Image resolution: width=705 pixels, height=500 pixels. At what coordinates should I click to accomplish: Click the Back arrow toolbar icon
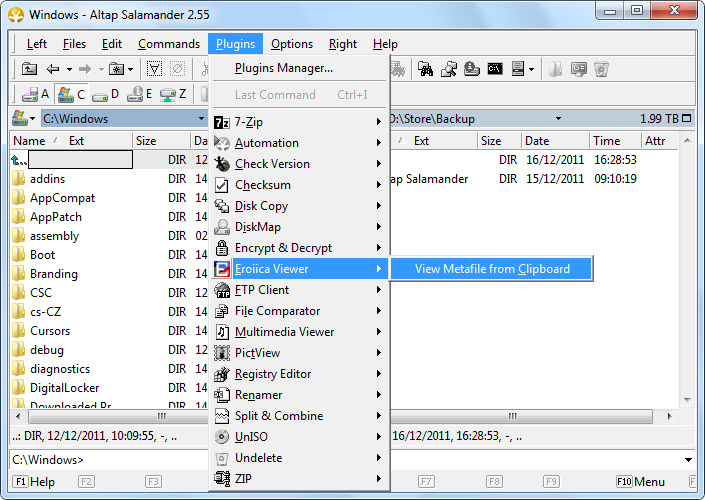(53, 69)
